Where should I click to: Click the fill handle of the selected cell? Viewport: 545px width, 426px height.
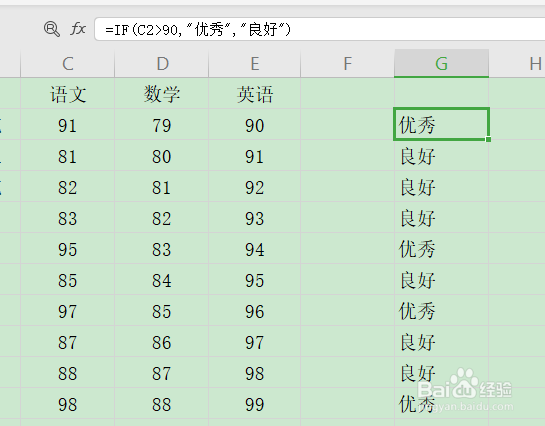pyautogui.click(x=488, y=139)
